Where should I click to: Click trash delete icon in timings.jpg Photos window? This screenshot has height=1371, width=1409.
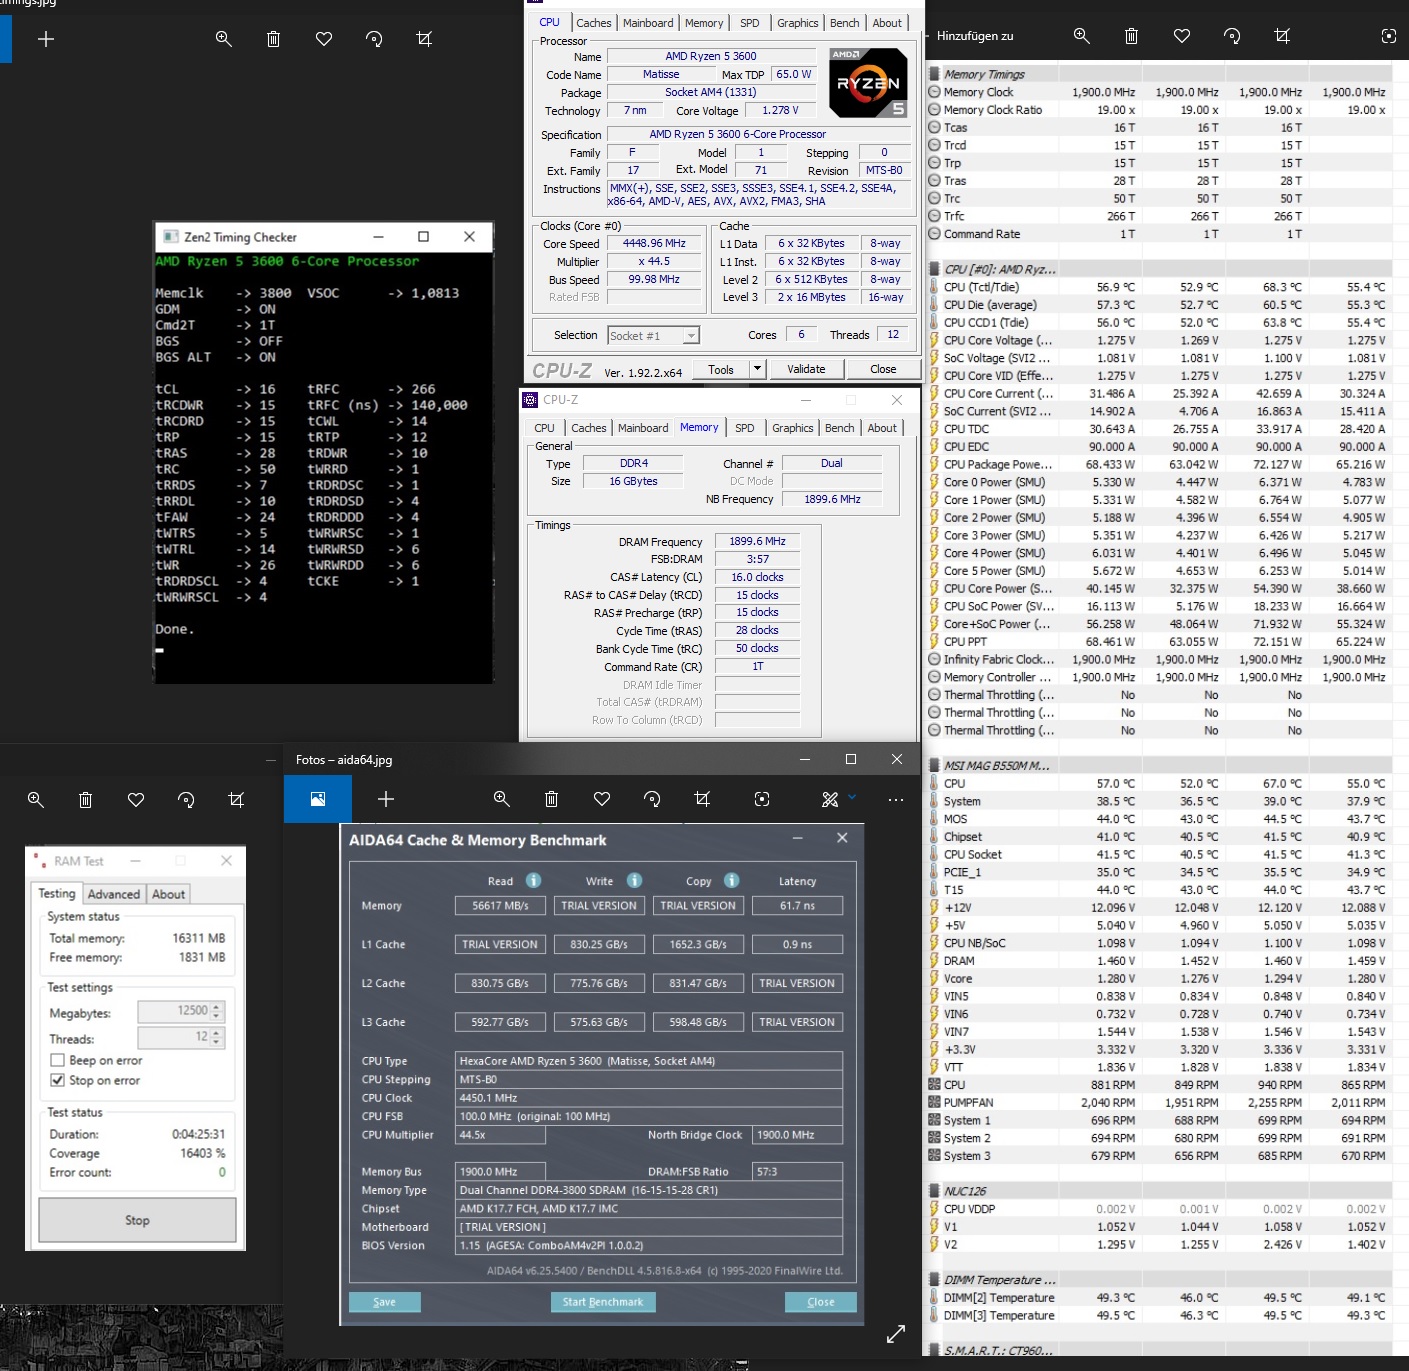[x=274, y=39]
